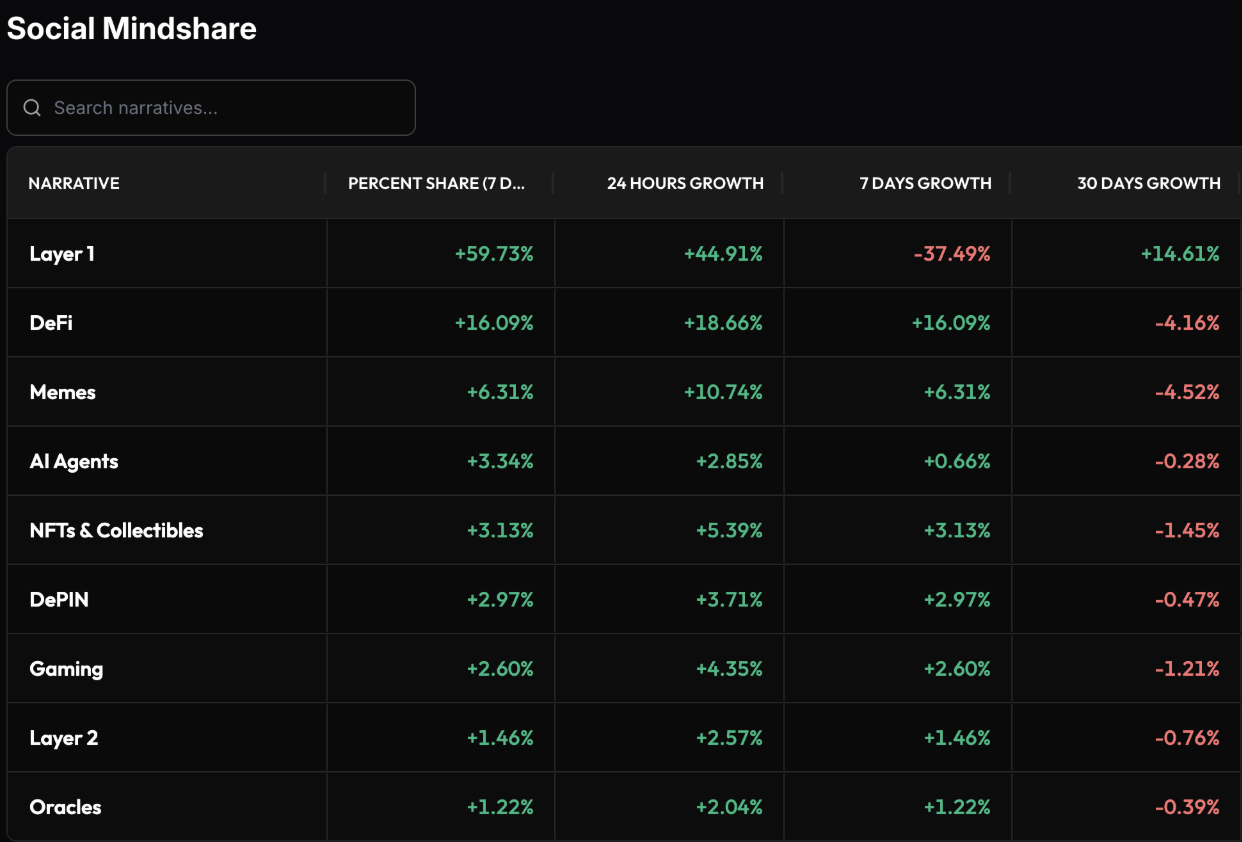Open the Layer 1 narrative row
This screenshot has height=842, width=1242.
(x=62, y=254)
